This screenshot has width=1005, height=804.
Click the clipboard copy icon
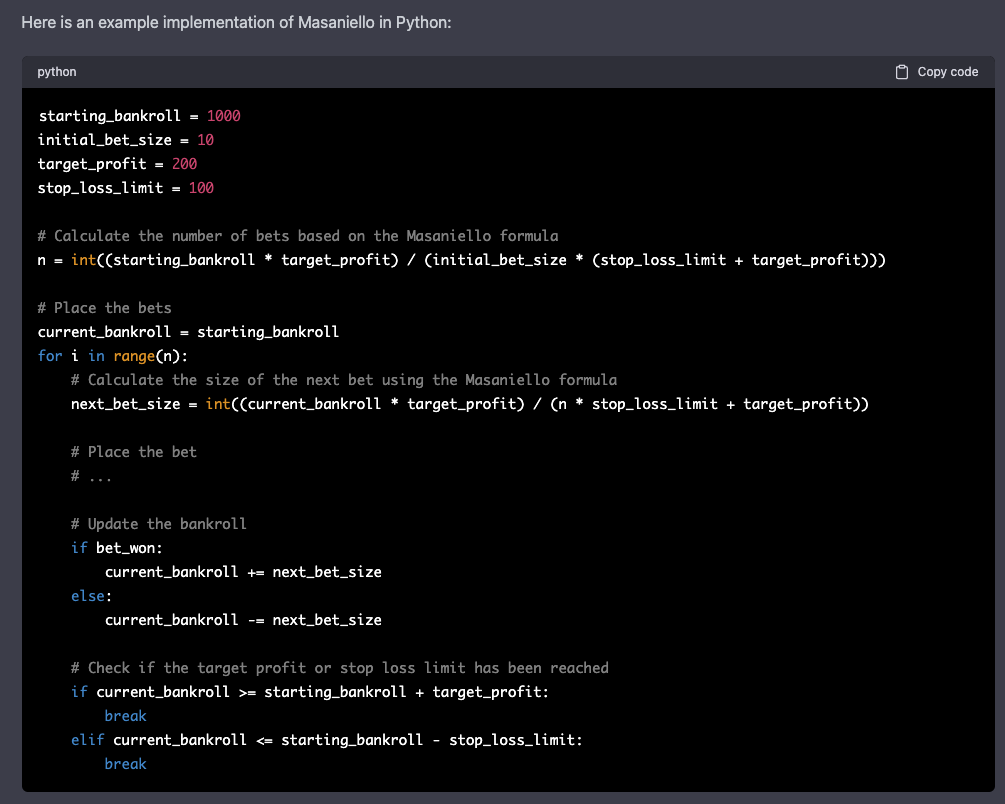(x=903, y=71)
